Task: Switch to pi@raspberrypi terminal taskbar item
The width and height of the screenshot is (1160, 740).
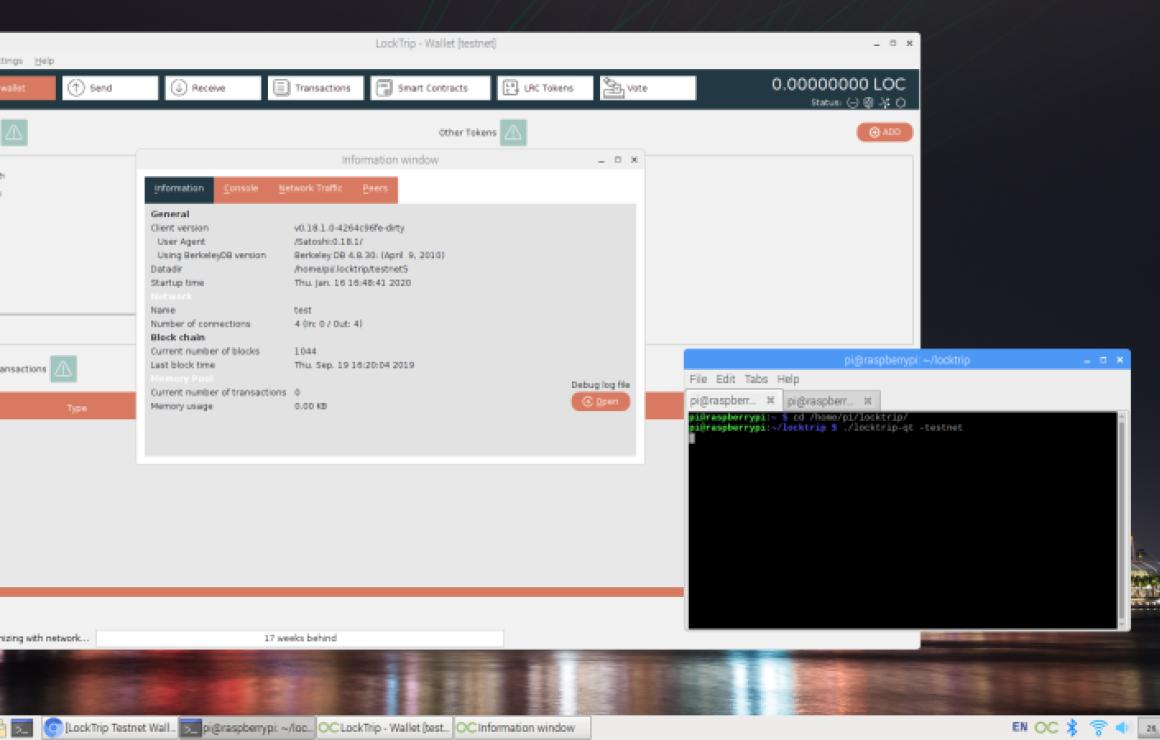Action: click(x=247, y=728)
